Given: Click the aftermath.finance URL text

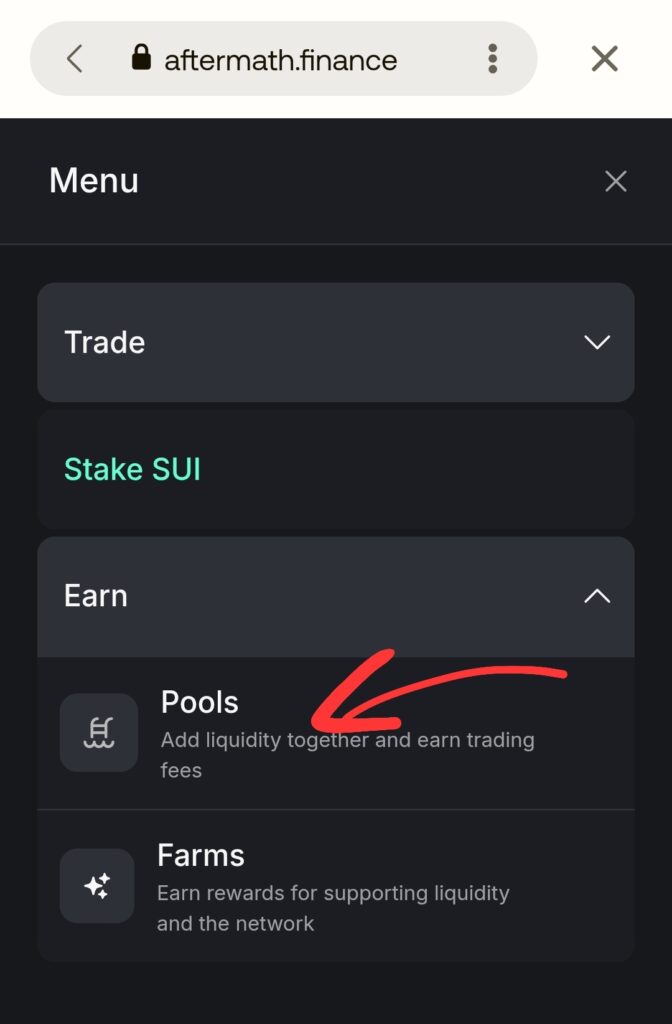Looking at the screenshot, I should click(x=280, y=60).
